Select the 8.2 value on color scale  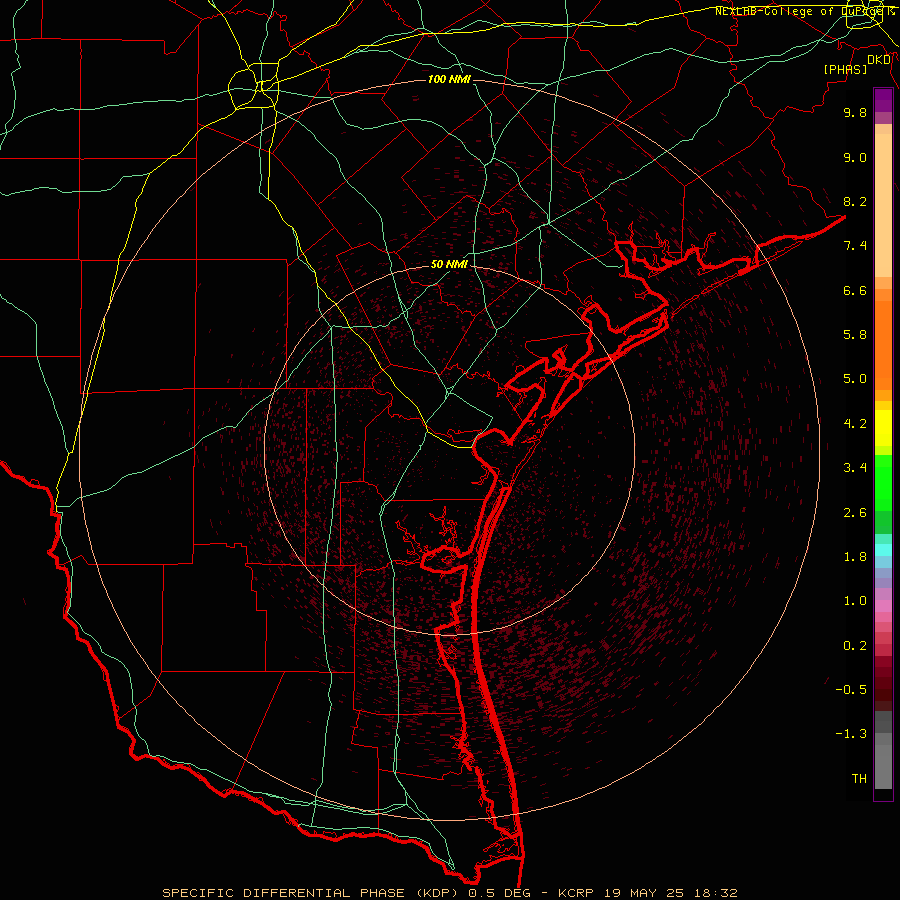pyautogui.click(x=855, y=201)
